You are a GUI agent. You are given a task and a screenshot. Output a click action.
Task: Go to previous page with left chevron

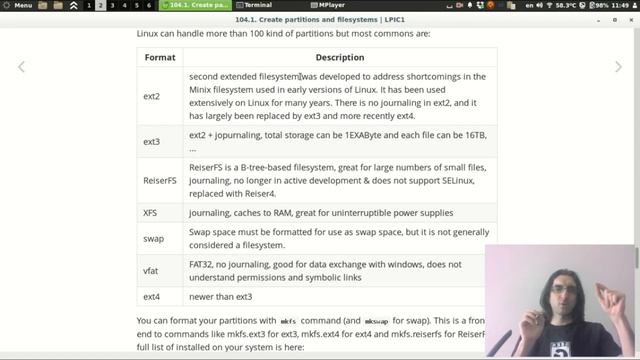(x=21, y=67)
